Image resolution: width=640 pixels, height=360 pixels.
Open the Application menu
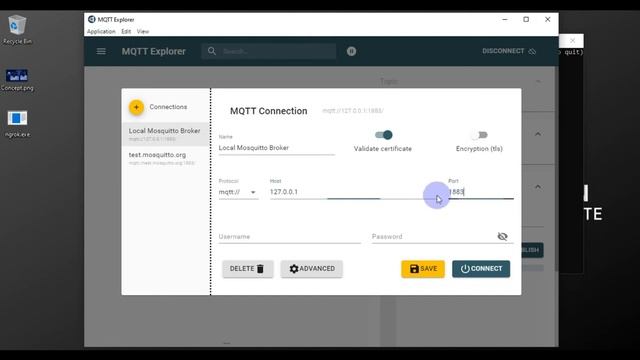click(x=101, y=31)
